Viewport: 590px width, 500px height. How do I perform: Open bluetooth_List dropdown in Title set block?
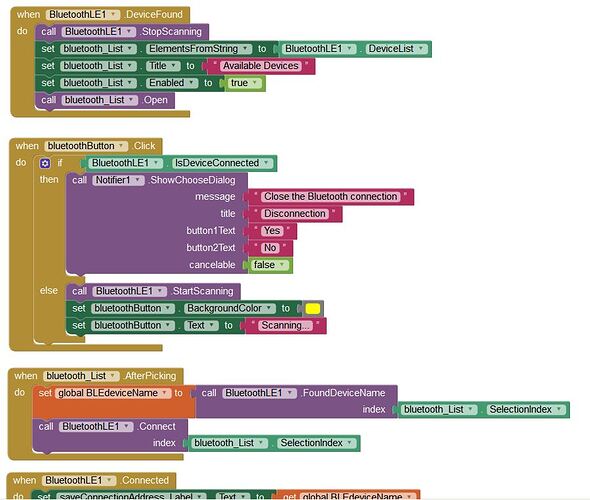click(98, 66)
